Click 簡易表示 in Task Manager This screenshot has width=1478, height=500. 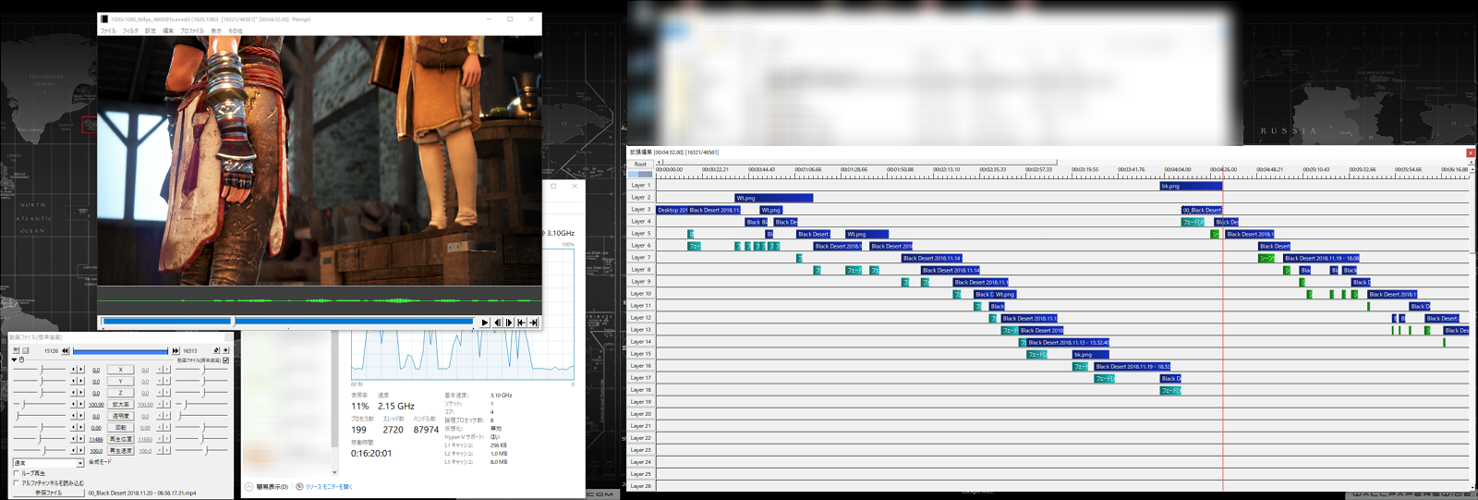[x=273, y=487]
